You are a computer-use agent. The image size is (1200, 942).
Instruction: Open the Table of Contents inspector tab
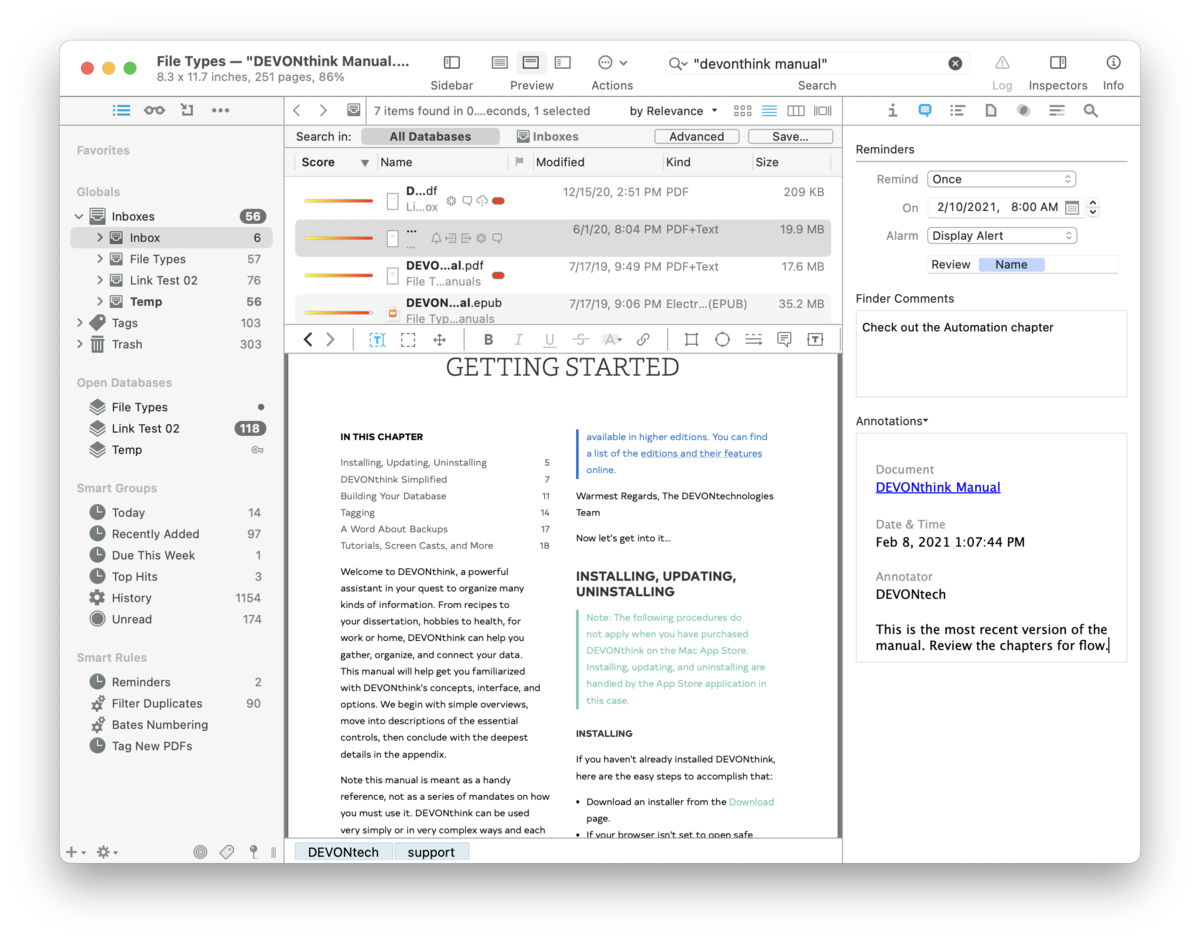[x=958, y=111]
